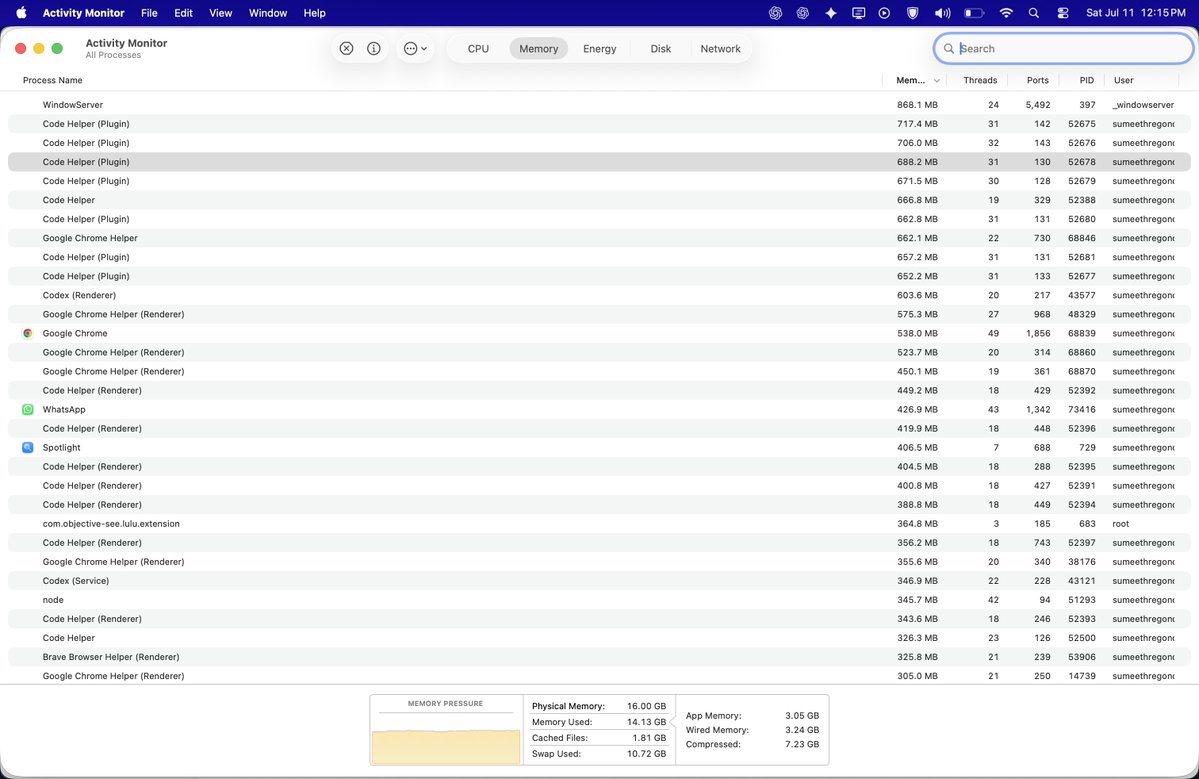
Task: Click the Memory Used 14.13 GB entry
Action: pyautogui.click(x=599, y=722)
